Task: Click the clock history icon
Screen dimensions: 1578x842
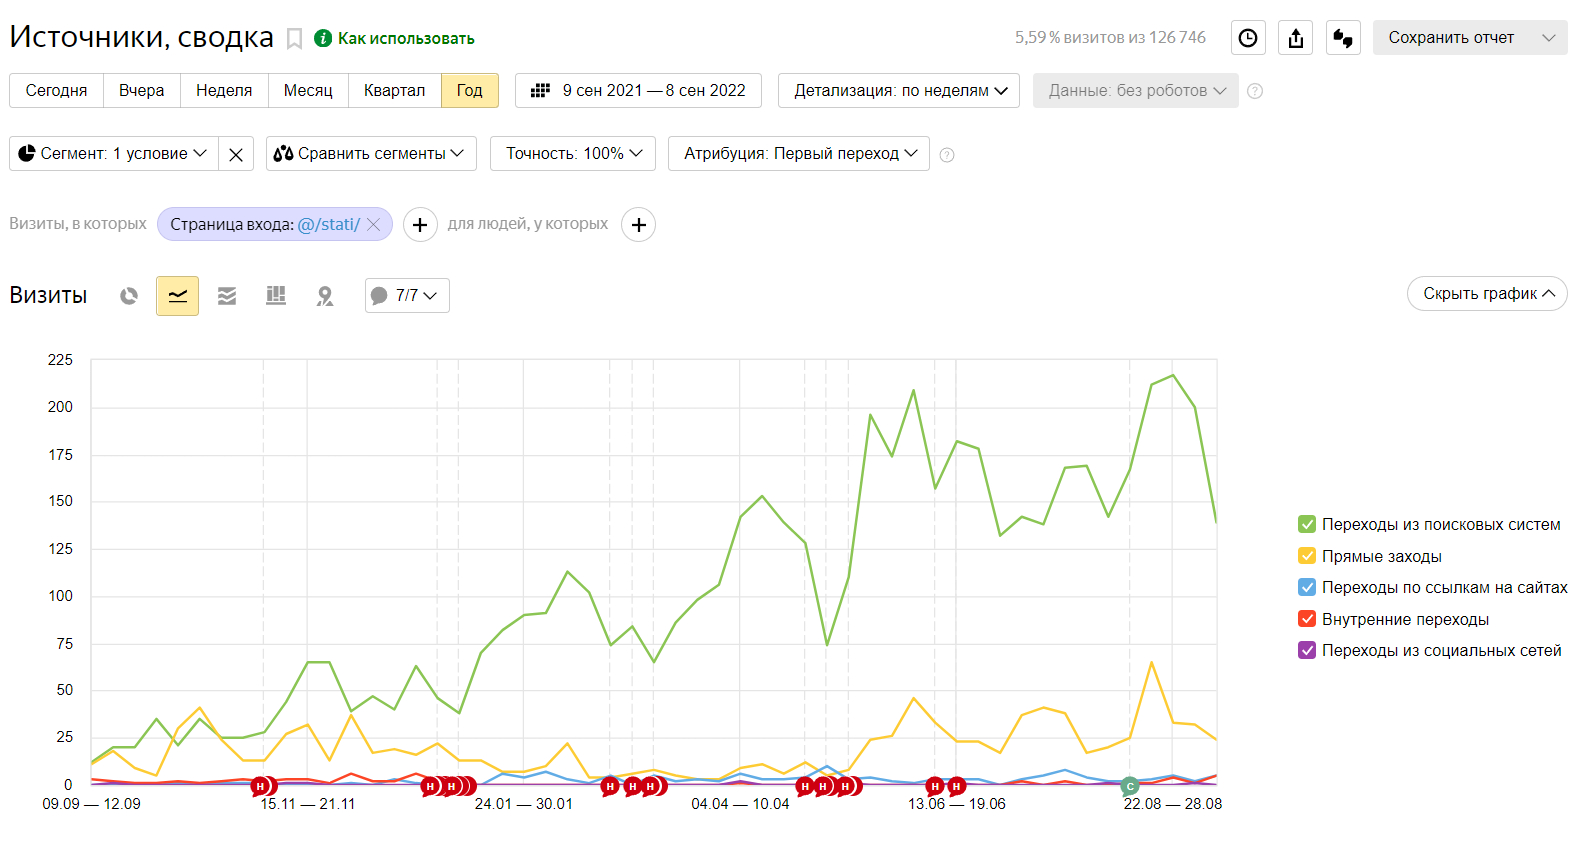Action: [x=1248, y=38]
